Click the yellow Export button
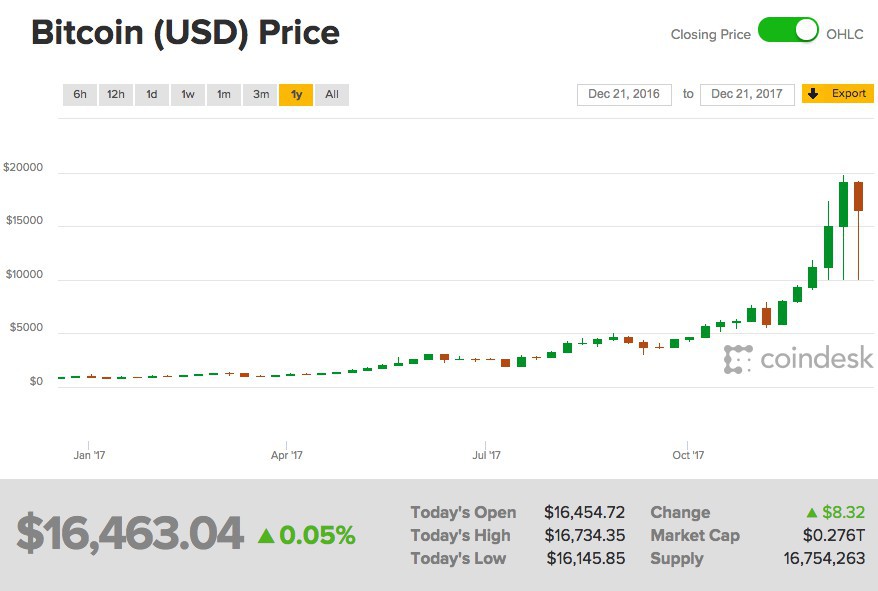Screen dimensions: 878x591 pyautogui.click(x=840, y=93)
